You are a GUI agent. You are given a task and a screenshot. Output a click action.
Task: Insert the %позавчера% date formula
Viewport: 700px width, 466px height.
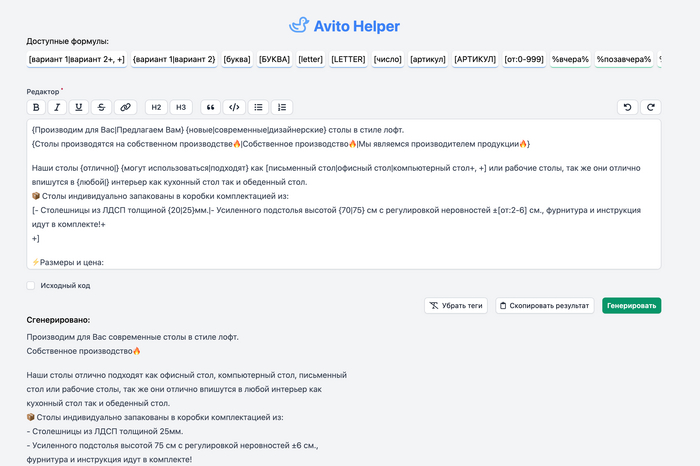pos(624,59)
